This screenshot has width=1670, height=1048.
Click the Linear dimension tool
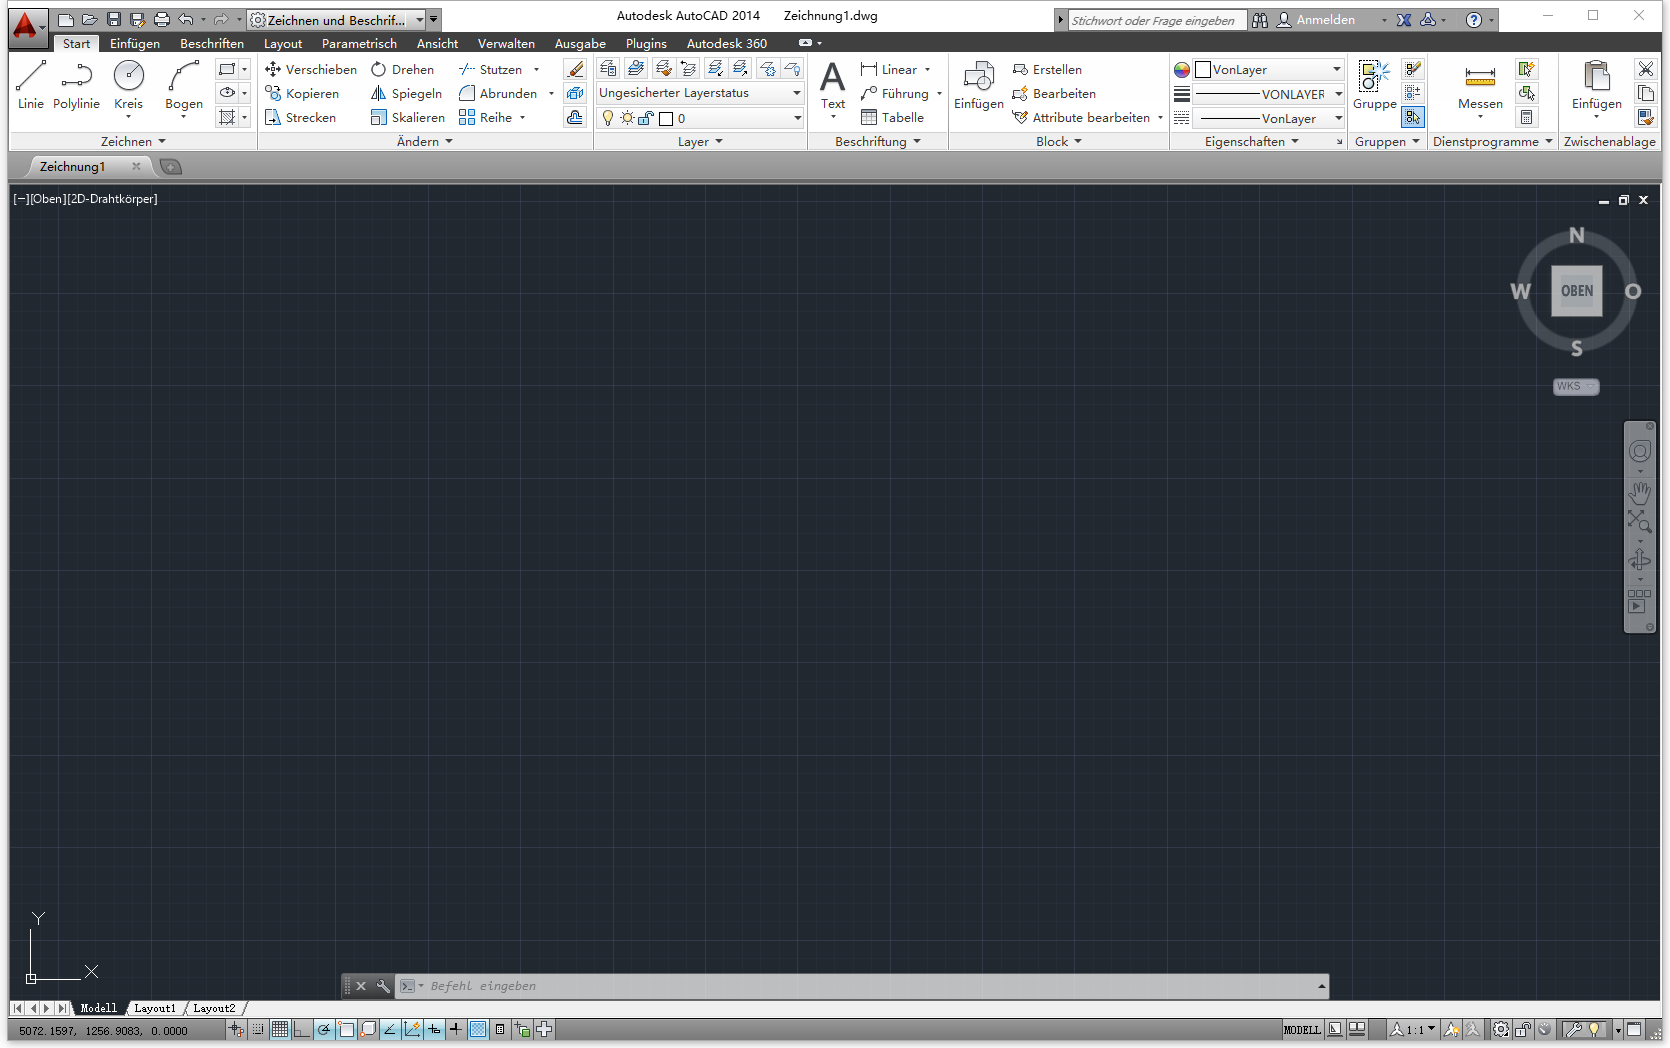[x=889, y=69]
